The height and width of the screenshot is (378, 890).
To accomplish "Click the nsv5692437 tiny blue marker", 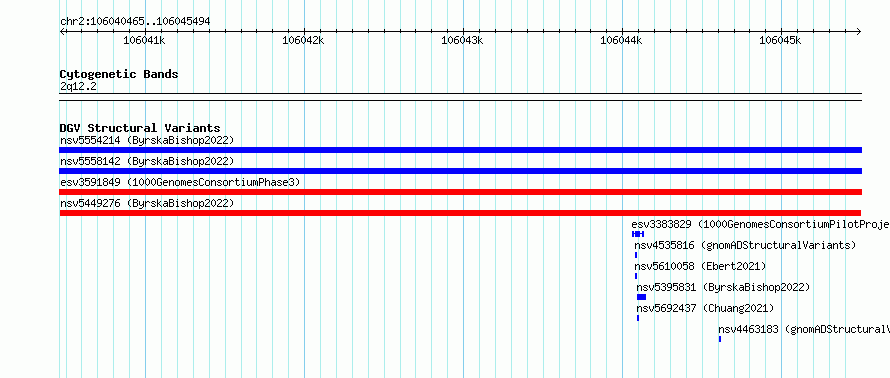I will coord(638,318).
